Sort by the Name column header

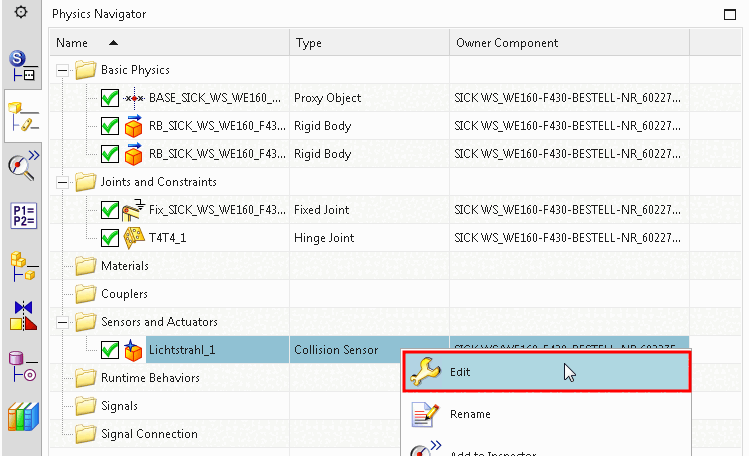72,43
